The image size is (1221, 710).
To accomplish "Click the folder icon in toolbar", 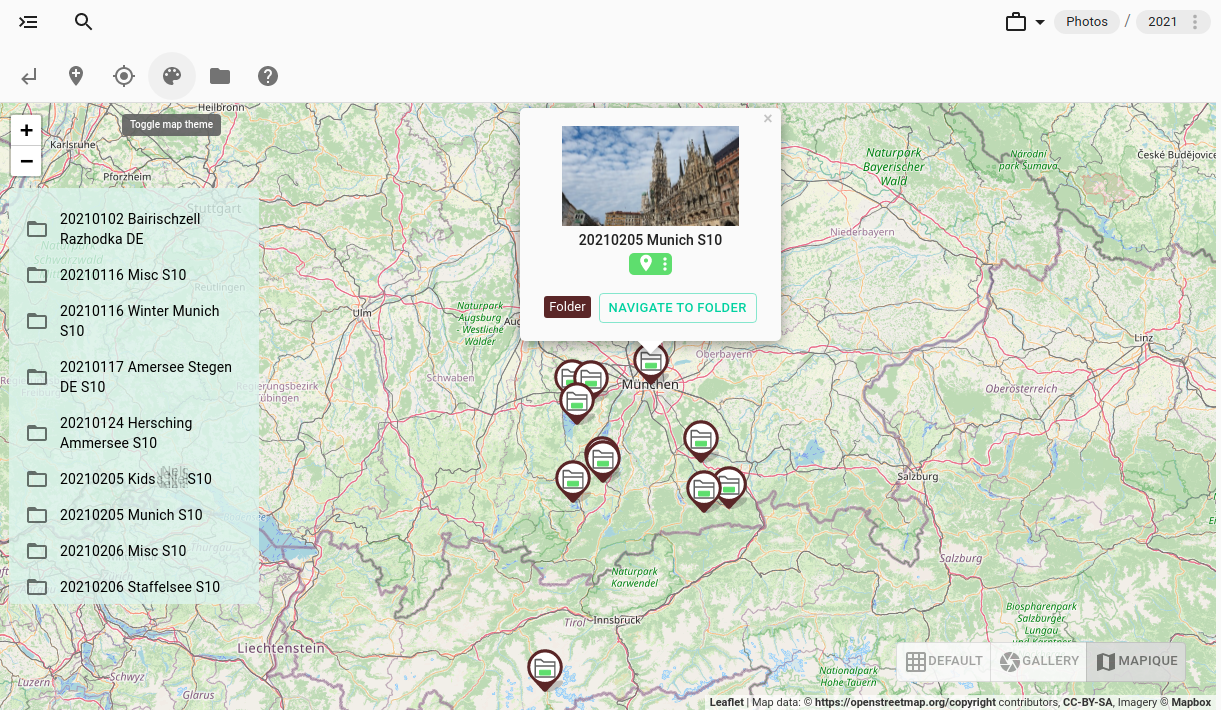I will (x=220, y=76).
